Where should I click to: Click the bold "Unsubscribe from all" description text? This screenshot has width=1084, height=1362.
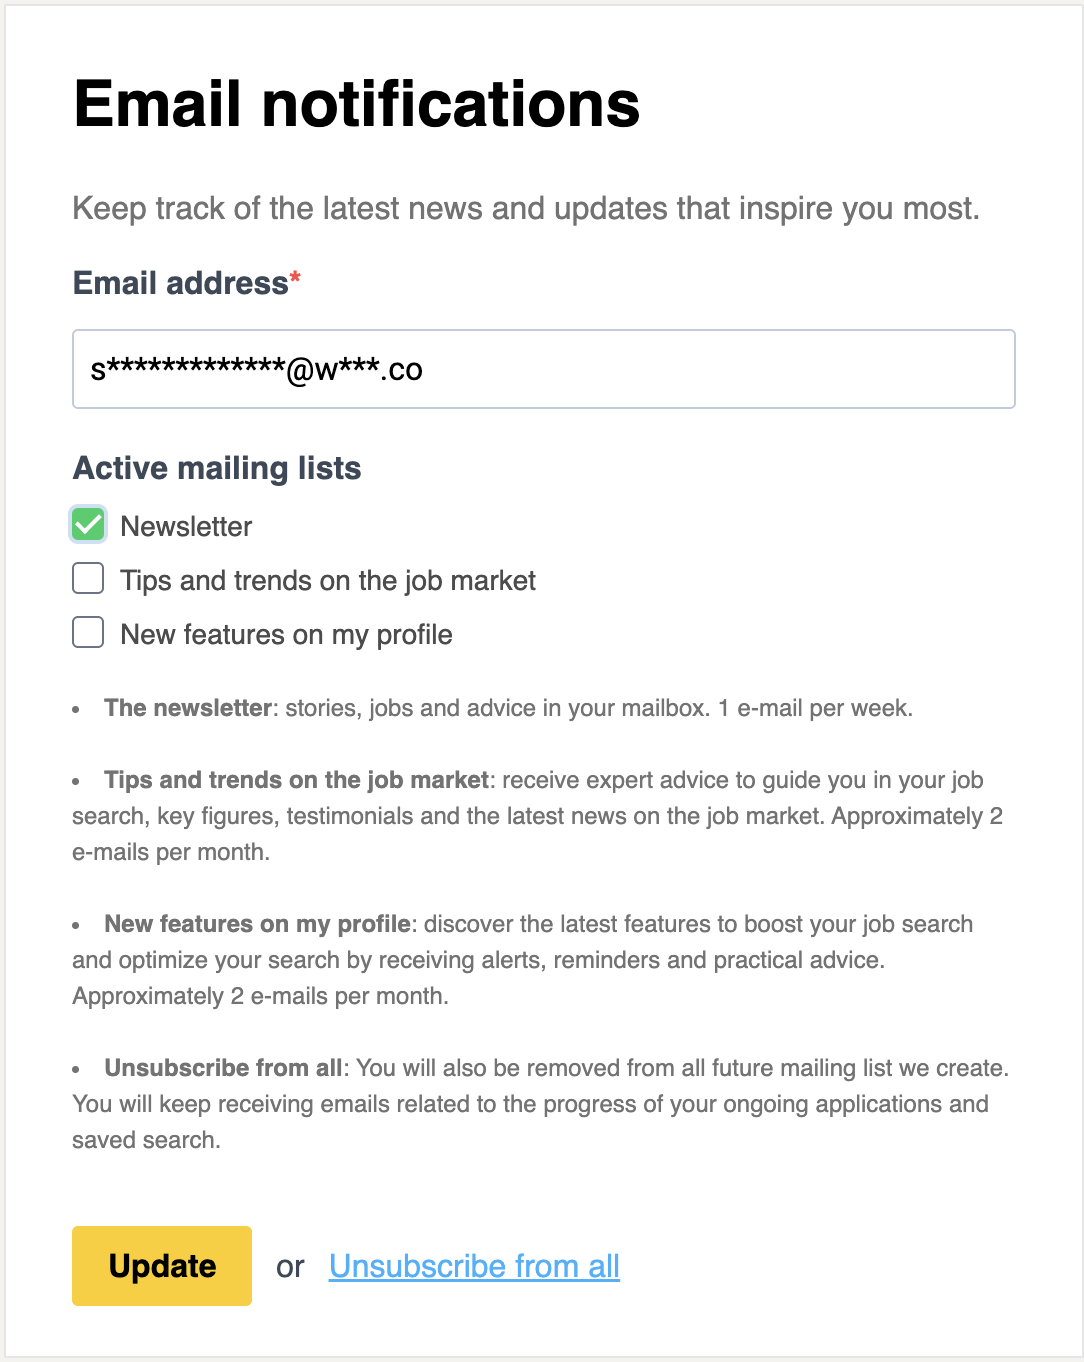223,1068
